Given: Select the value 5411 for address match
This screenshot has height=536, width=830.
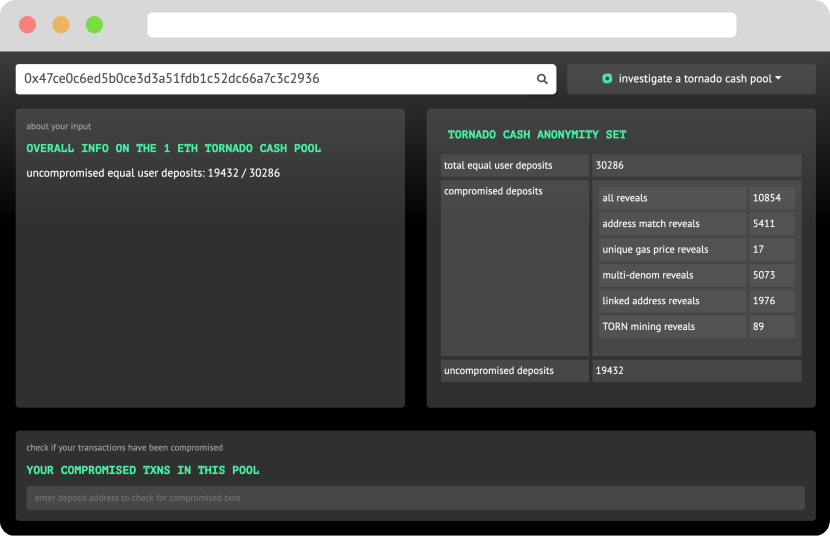Looking at the screenshot, I should [771, 223].
